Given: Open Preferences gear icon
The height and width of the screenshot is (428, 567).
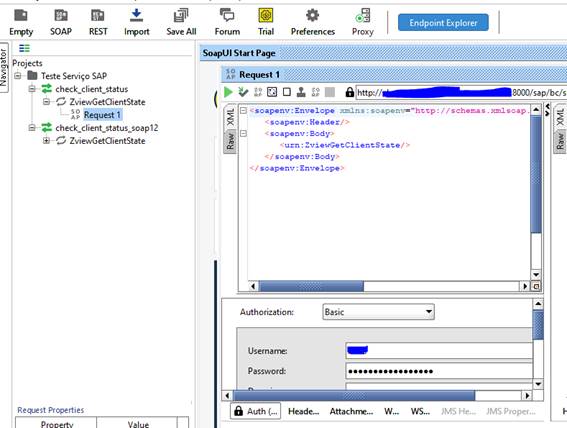Looking at the screenshot, I should pos(313,22).
